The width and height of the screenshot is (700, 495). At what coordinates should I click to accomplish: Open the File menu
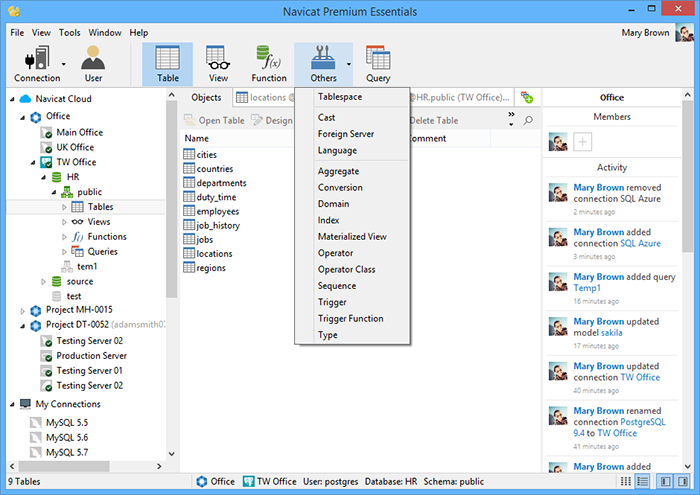[17, 33]
